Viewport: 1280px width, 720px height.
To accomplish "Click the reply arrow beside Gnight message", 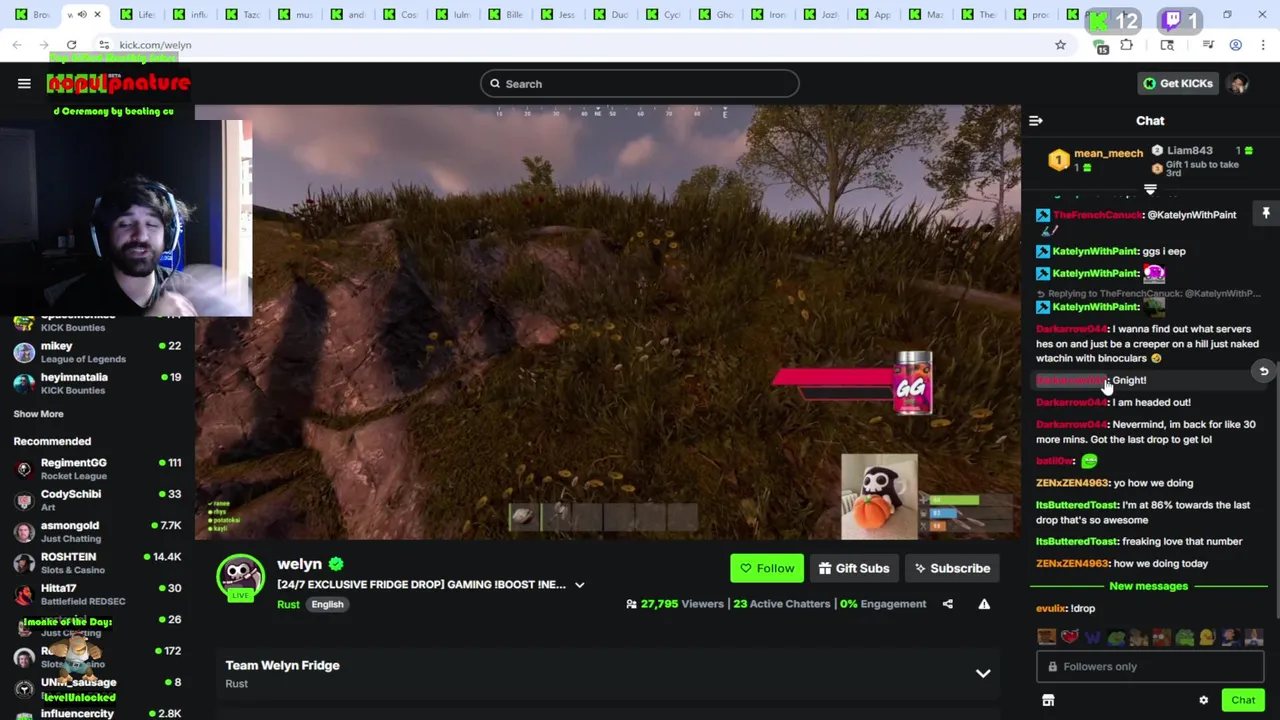I will coord(1264,372).
